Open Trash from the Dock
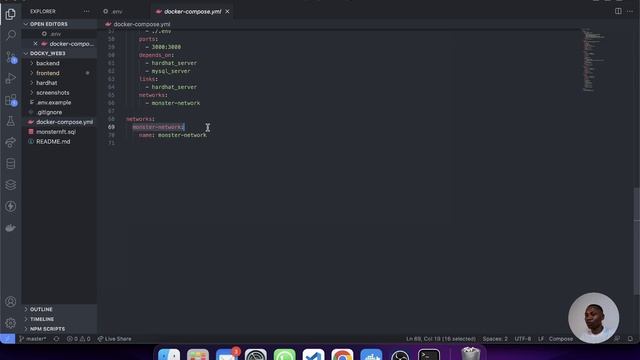Screen dimensions: 640x360 pos(471,353)
